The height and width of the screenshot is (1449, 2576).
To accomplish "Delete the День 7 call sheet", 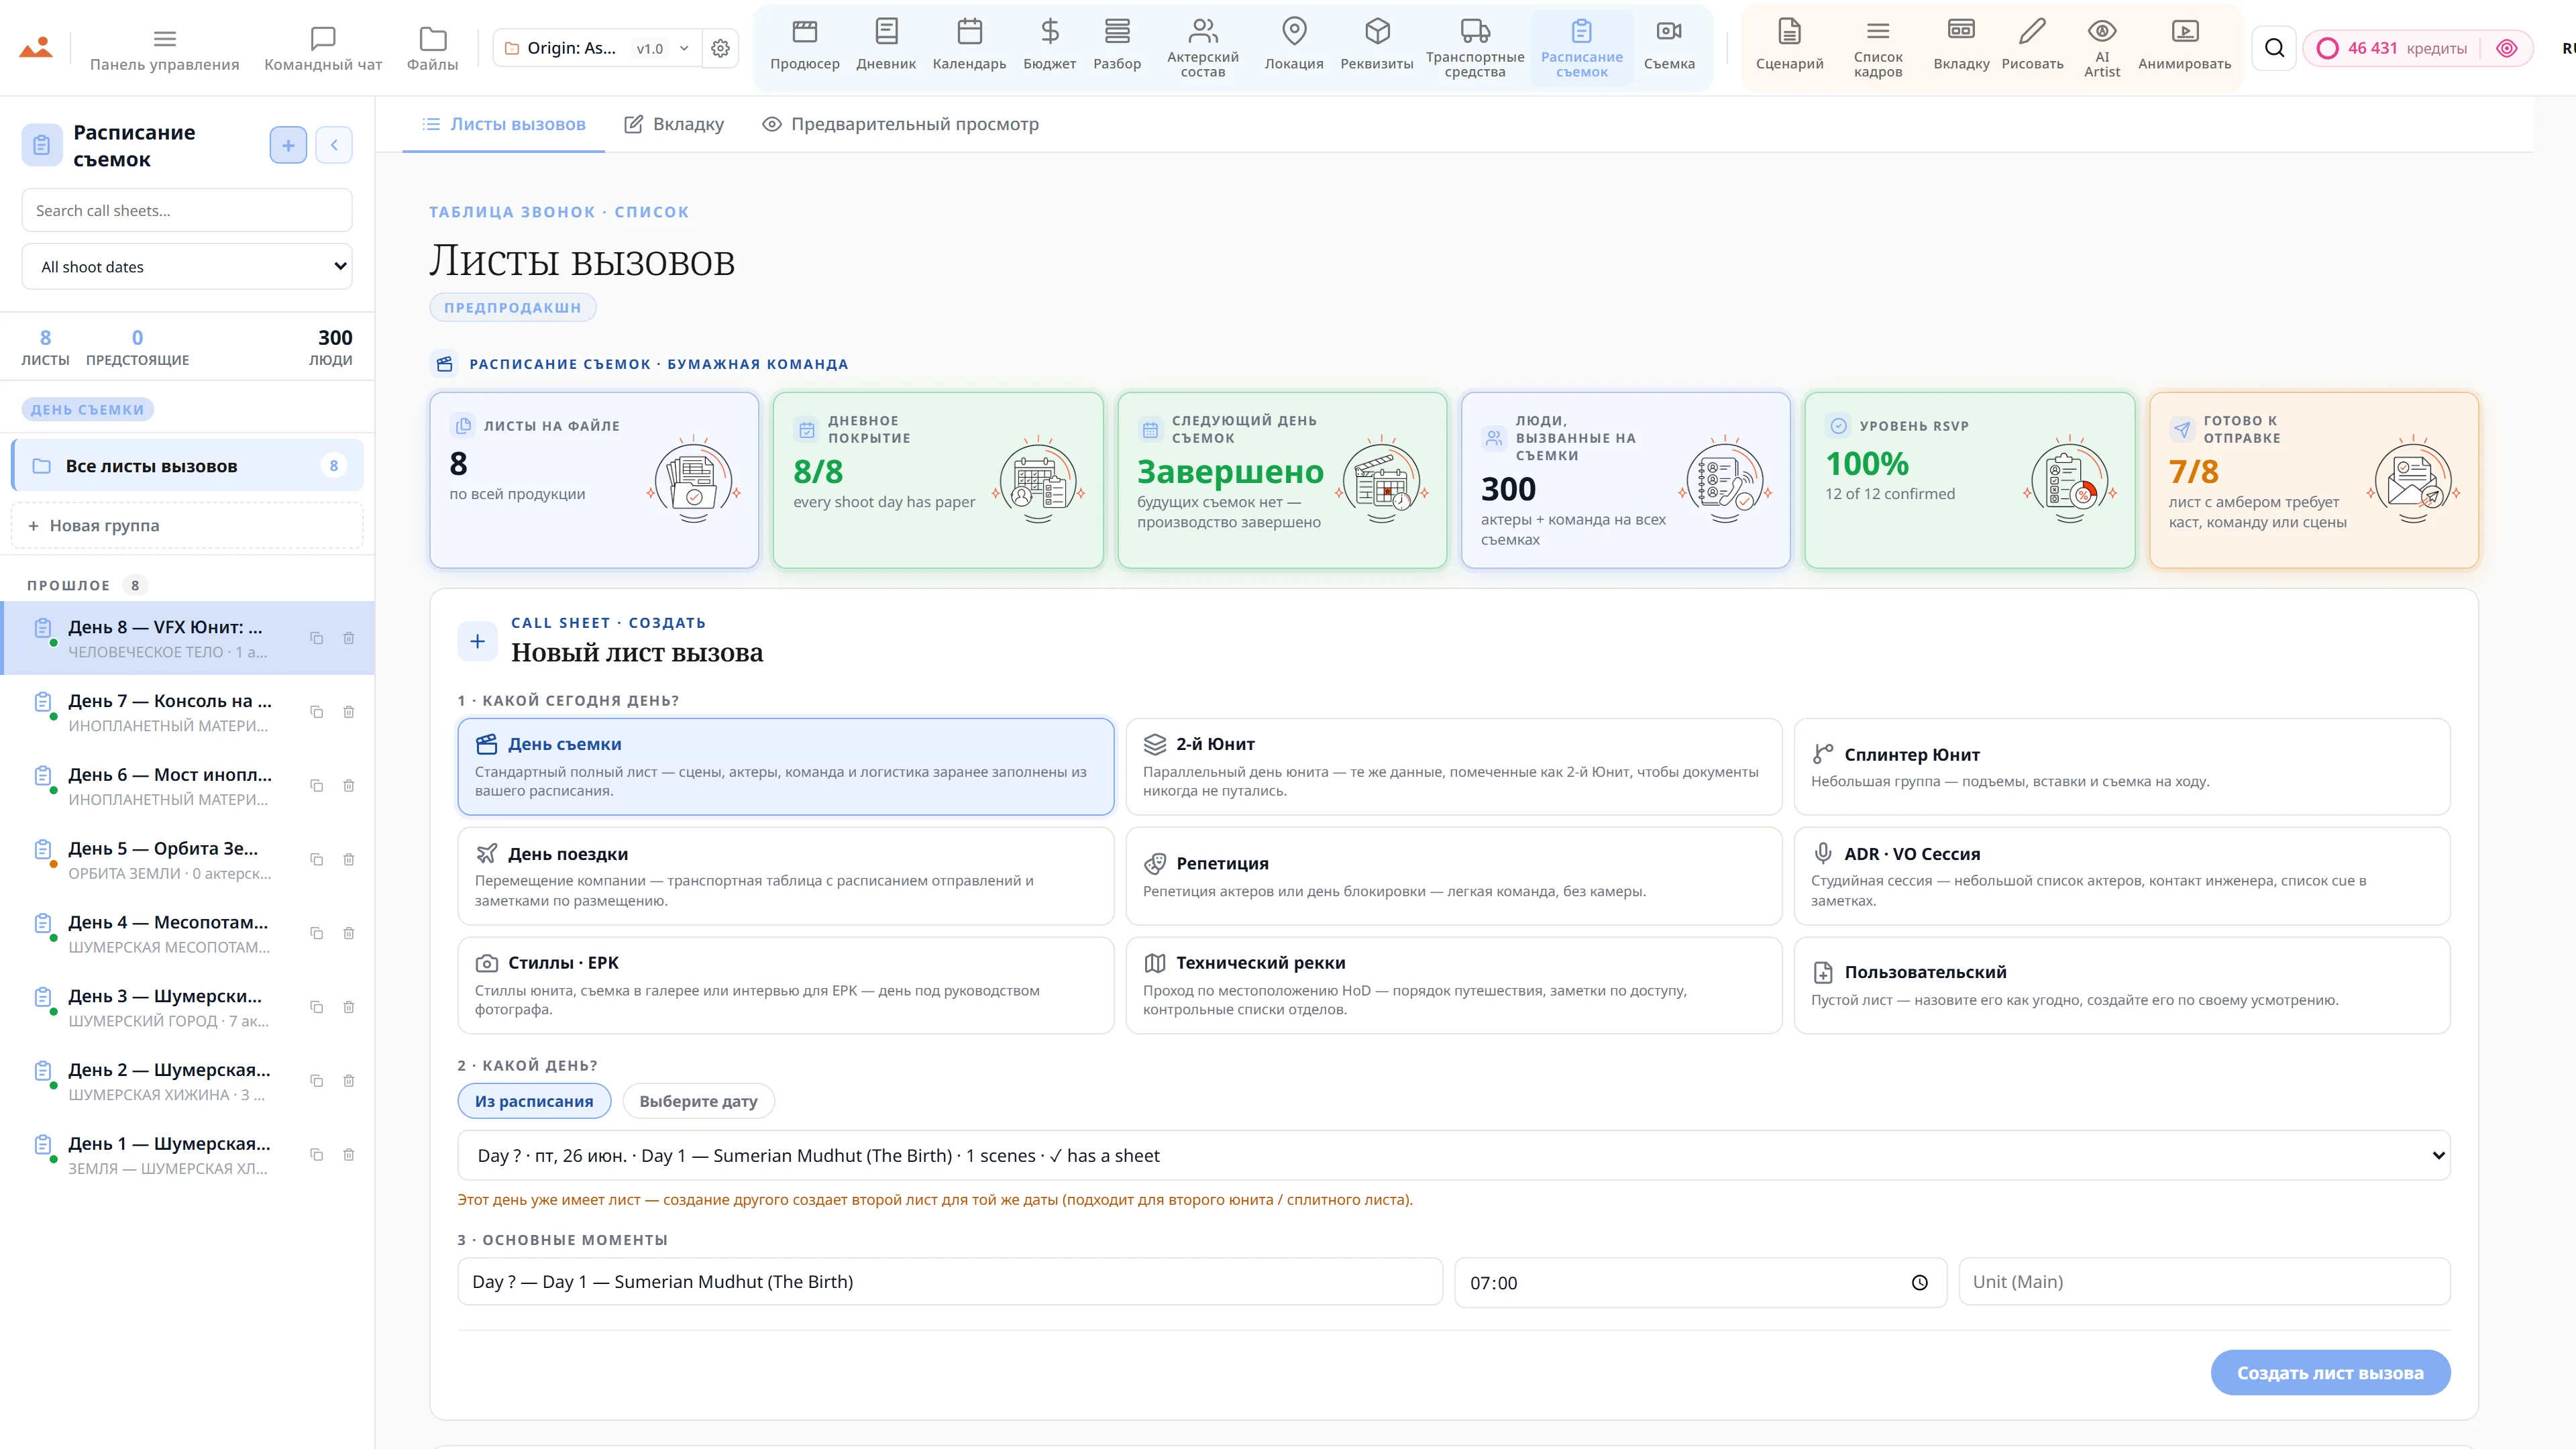I will [x=349, y=712].
